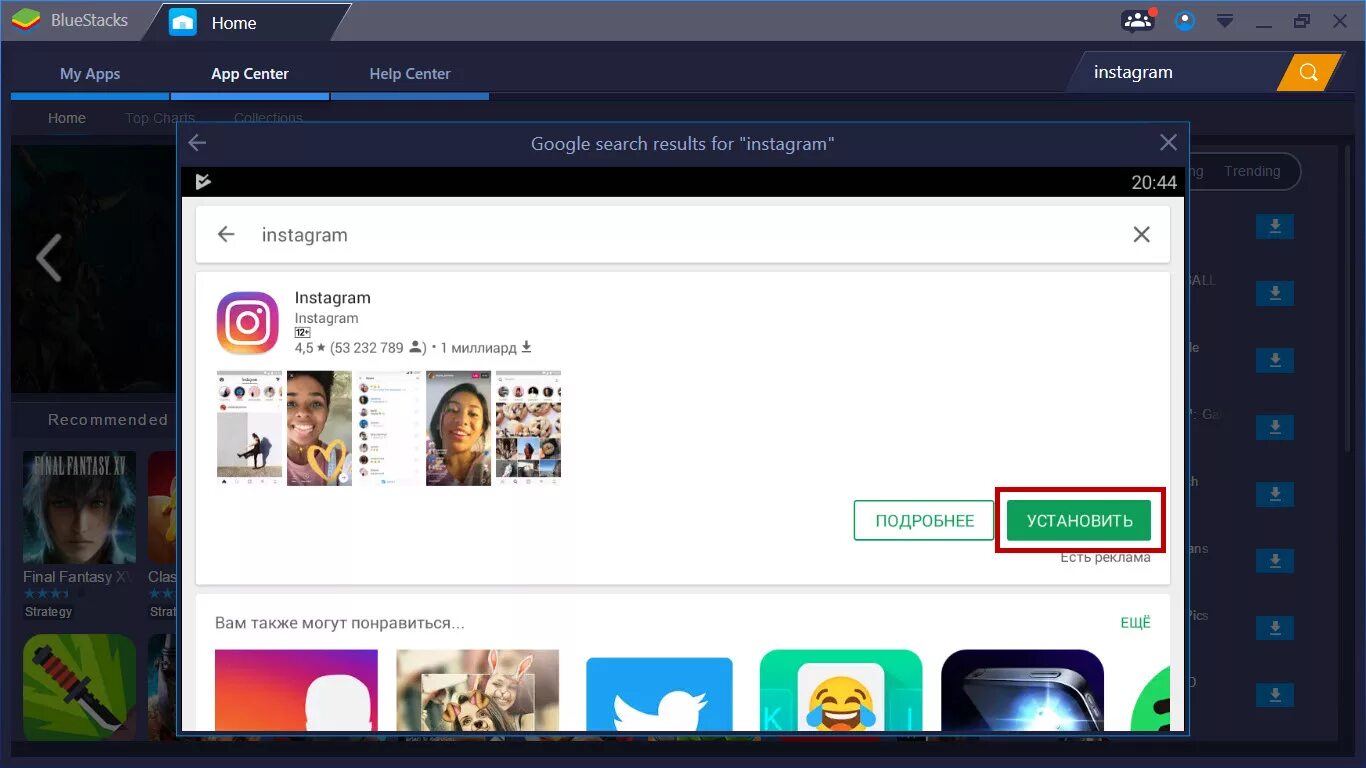Open the explore photo grid screenshot
The image size is (1366, 768).
coord(528,428)
